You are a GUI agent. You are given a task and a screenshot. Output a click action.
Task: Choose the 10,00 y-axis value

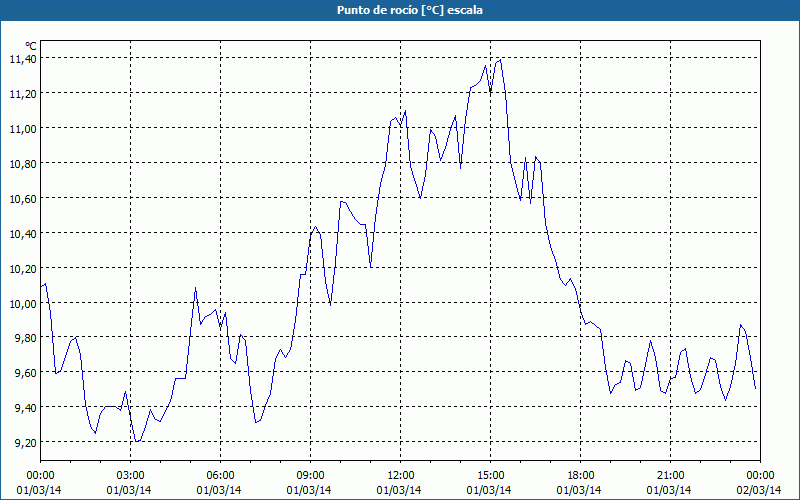23,303
